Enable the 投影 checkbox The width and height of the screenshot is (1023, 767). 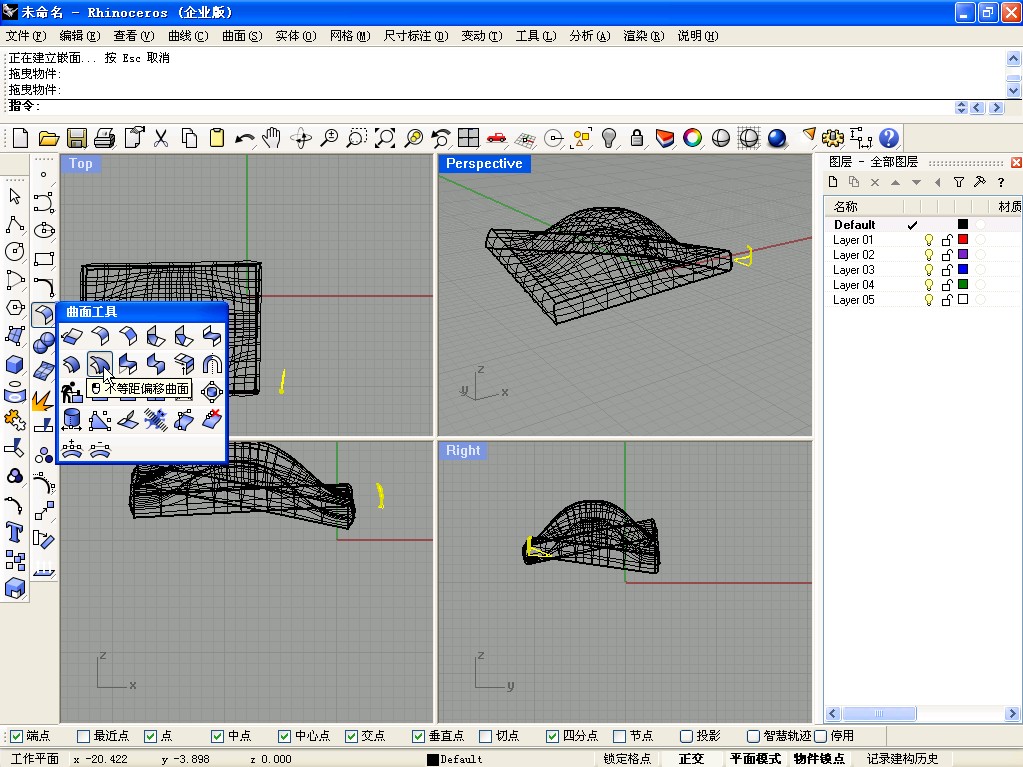tap(686, 736)
